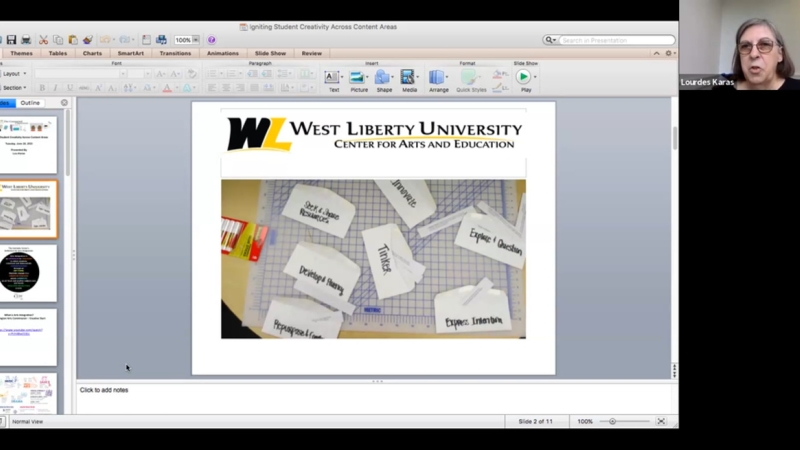Viewport: 800px width, 450px height.
Task: Switch to the Transitions tab
Action: pos(175,53)
